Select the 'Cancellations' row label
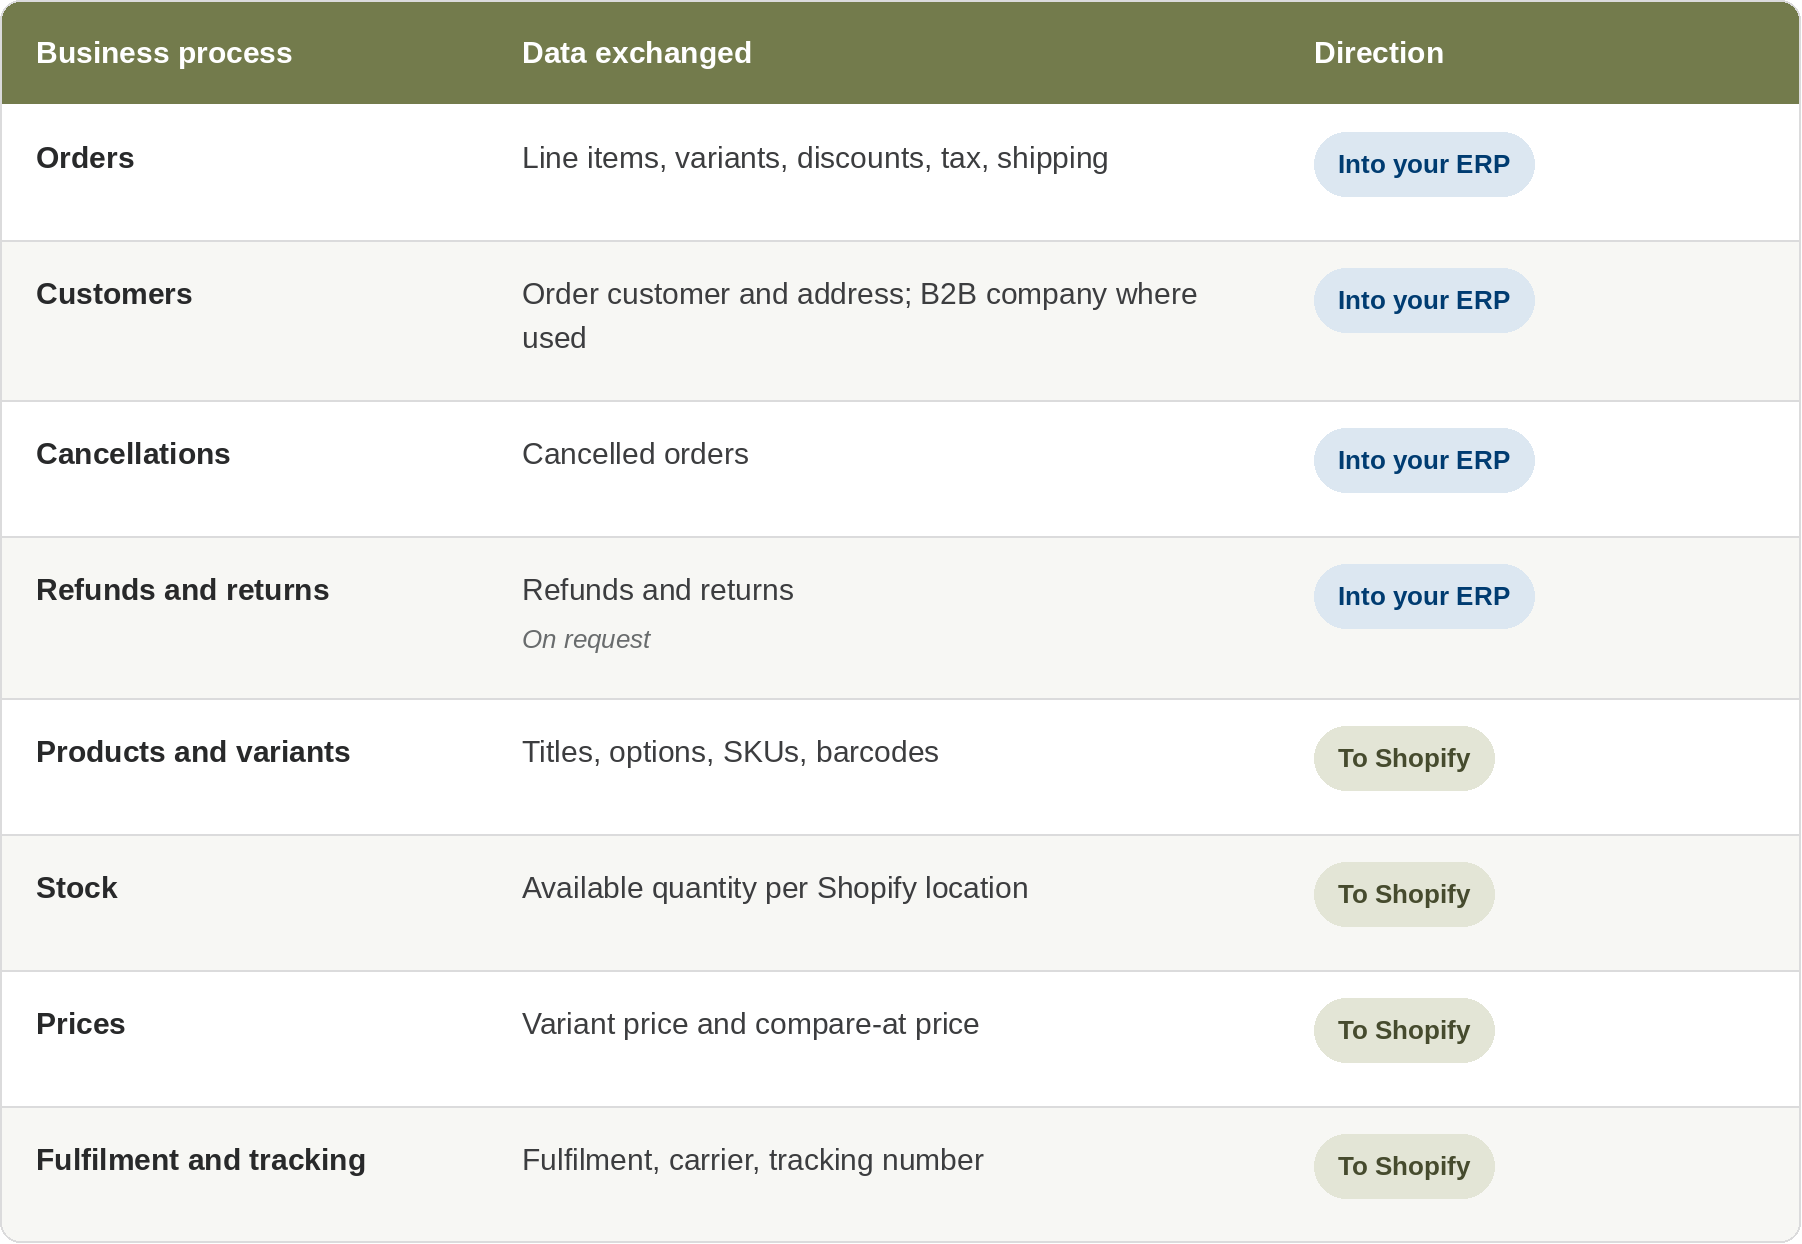The width and height of the screenshot is (1802, 1244). click(x=133, y=454)
